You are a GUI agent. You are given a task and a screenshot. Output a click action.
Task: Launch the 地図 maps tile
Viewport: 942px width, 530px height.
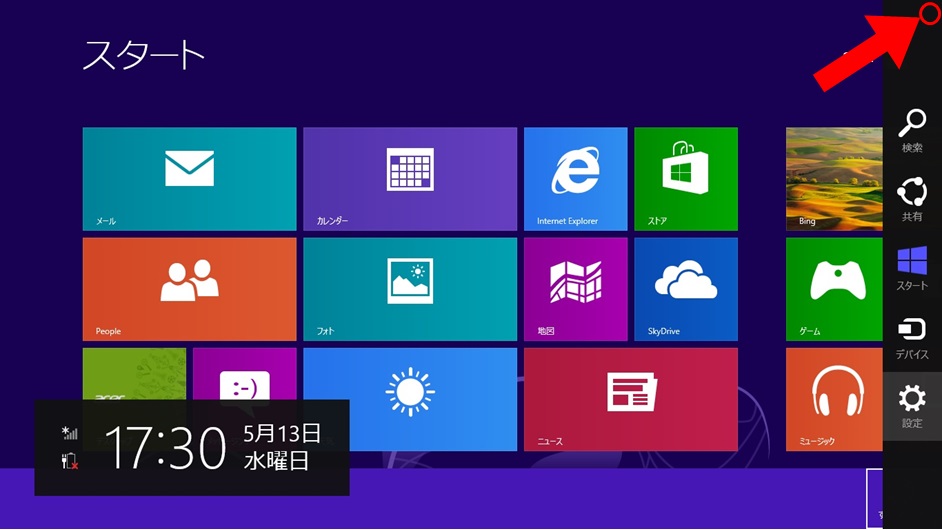576,289
